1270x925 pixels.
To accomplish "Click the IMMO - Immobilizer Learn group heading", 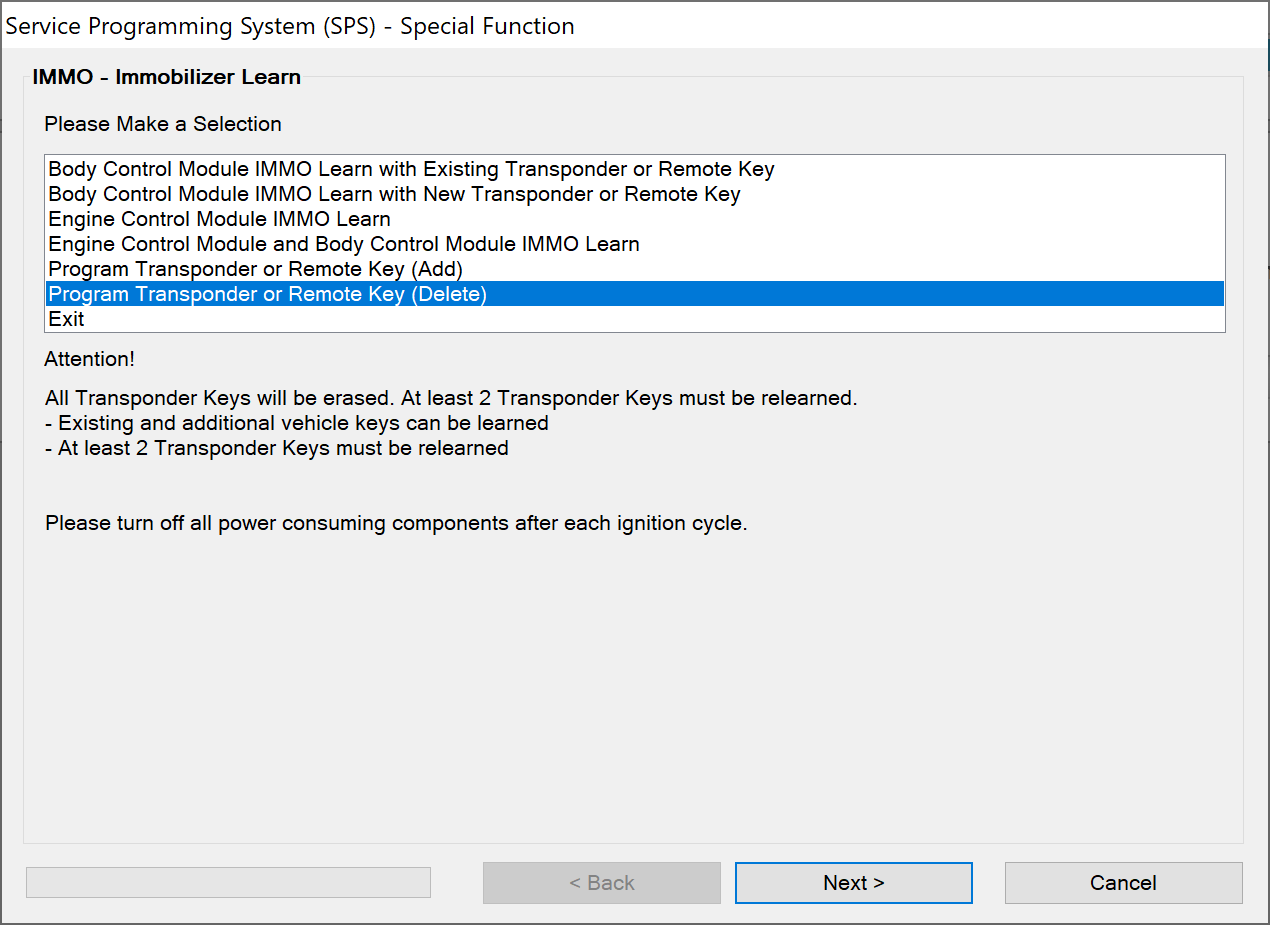I will click(x=166, y=77).
